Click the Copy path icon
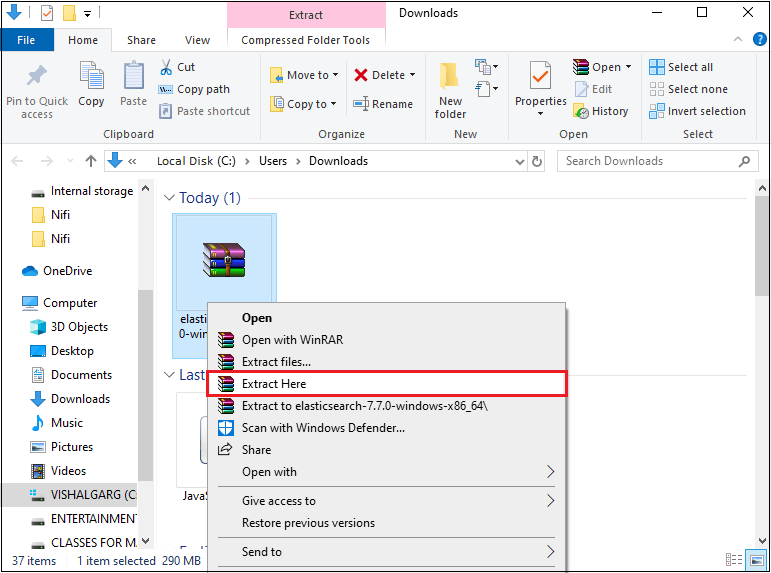Viewport: 771px width, 573px height. 165,90
